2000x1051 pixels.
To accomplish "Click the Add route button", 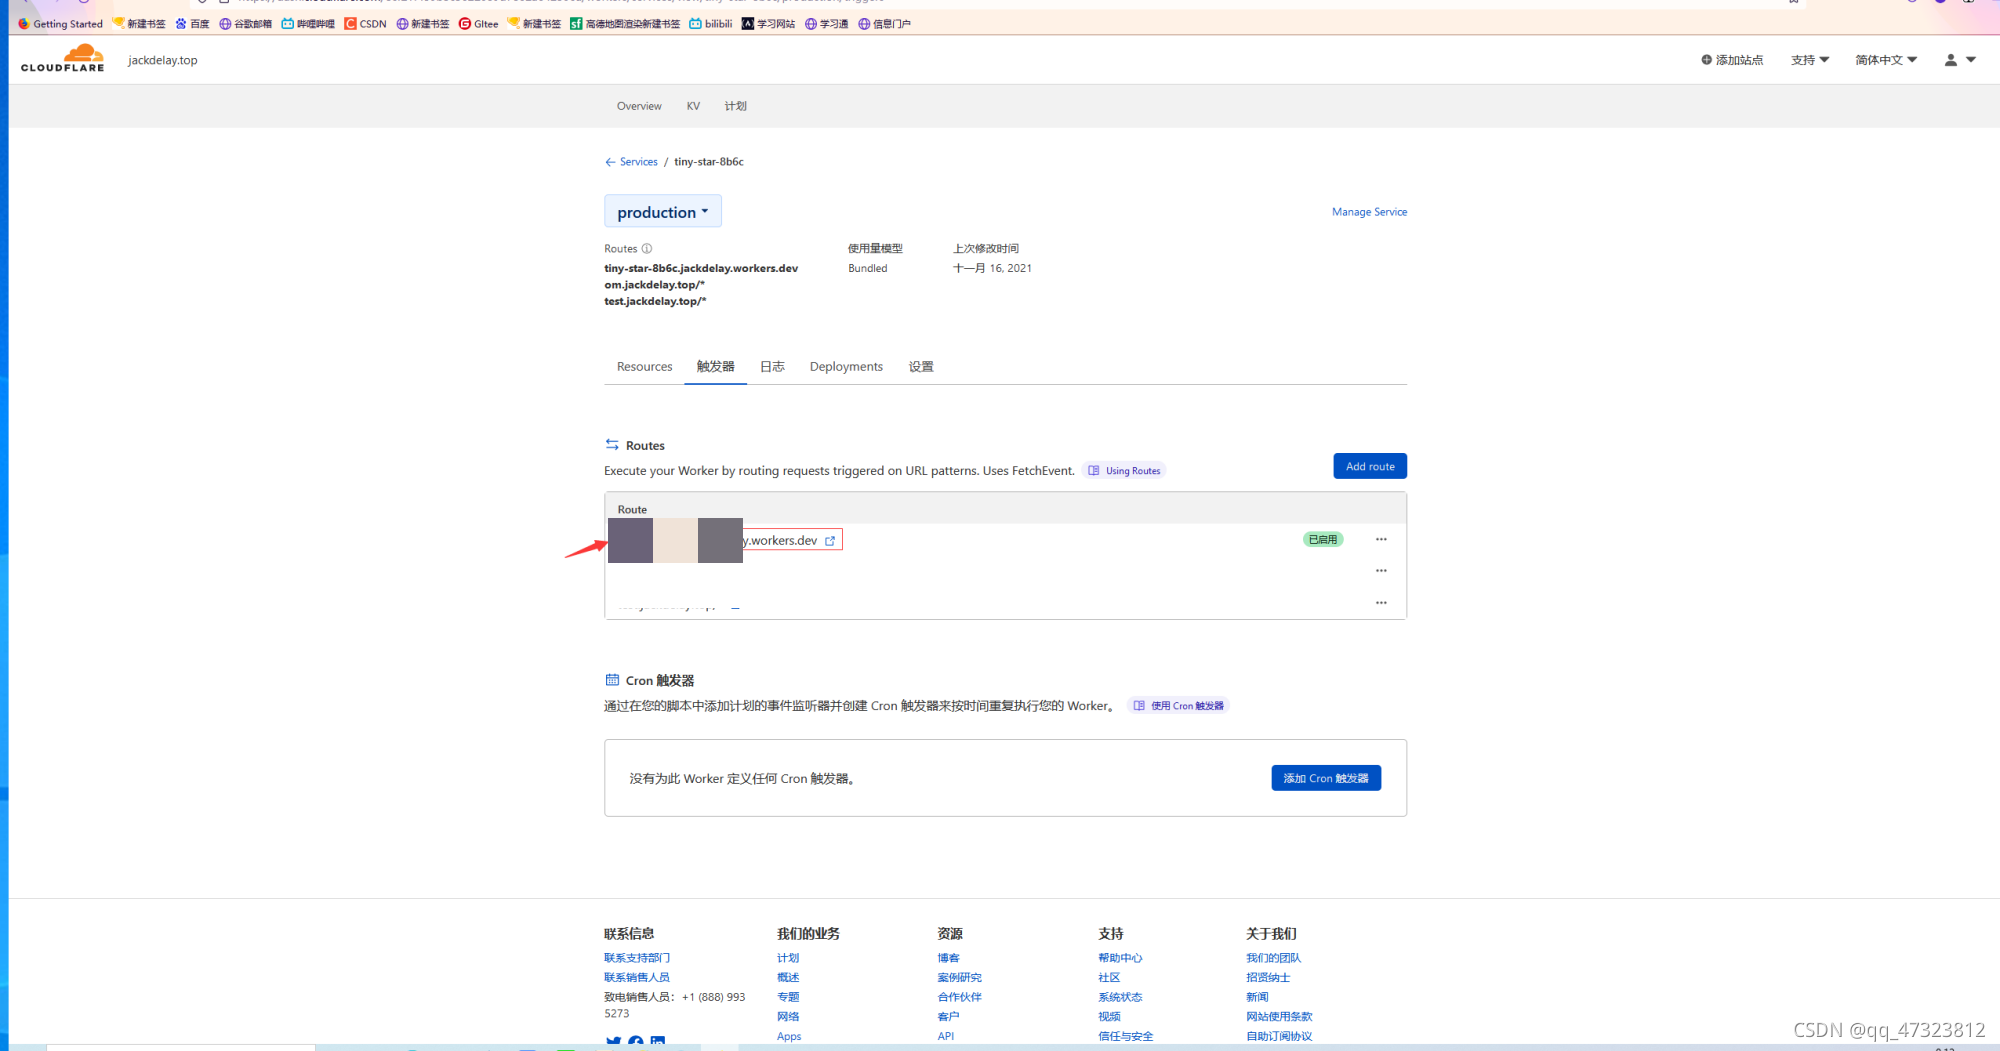I will pyautogui.click(x=1370, y=466).
